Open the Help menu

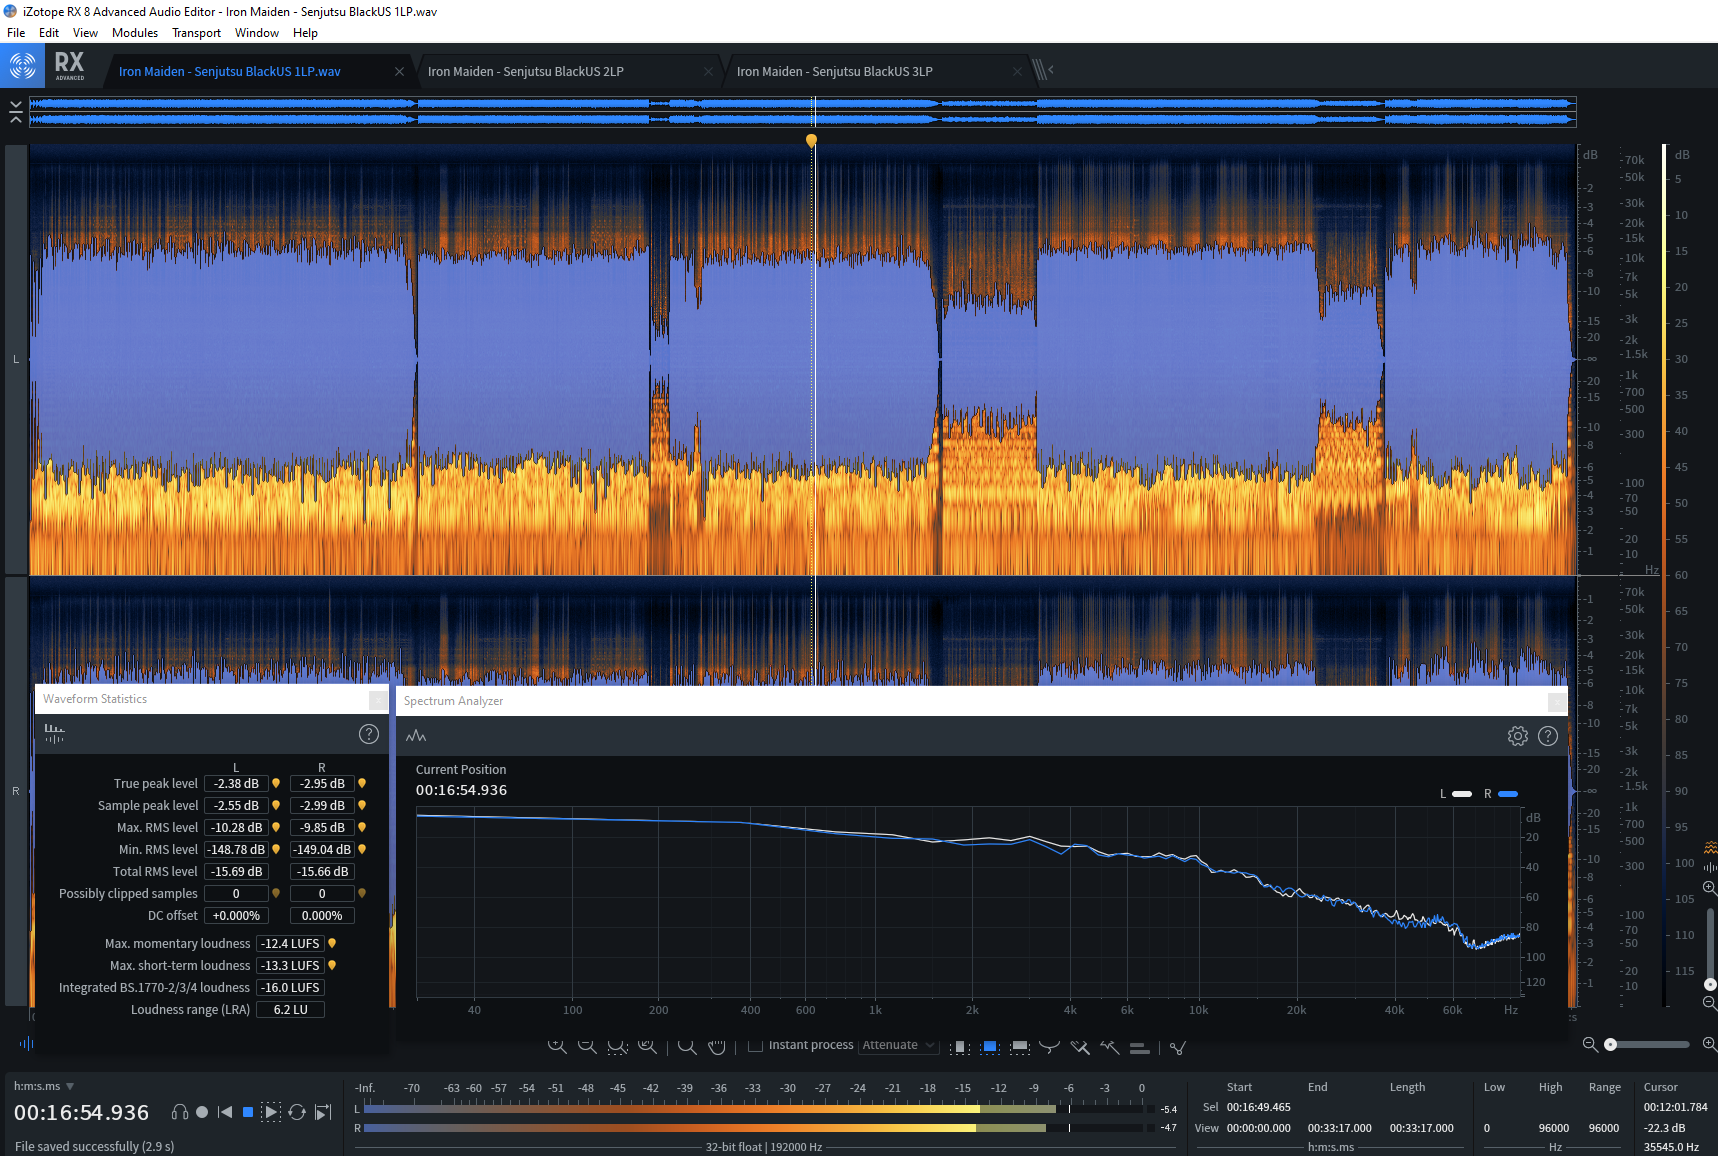tap(305, 33)
